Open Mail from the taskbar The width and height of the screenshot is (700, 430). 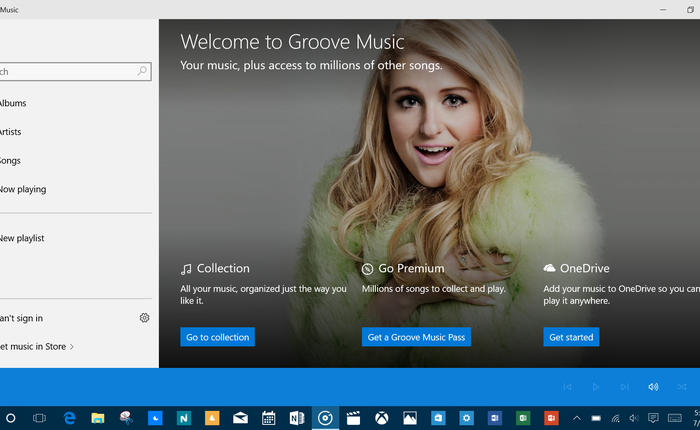240,418
